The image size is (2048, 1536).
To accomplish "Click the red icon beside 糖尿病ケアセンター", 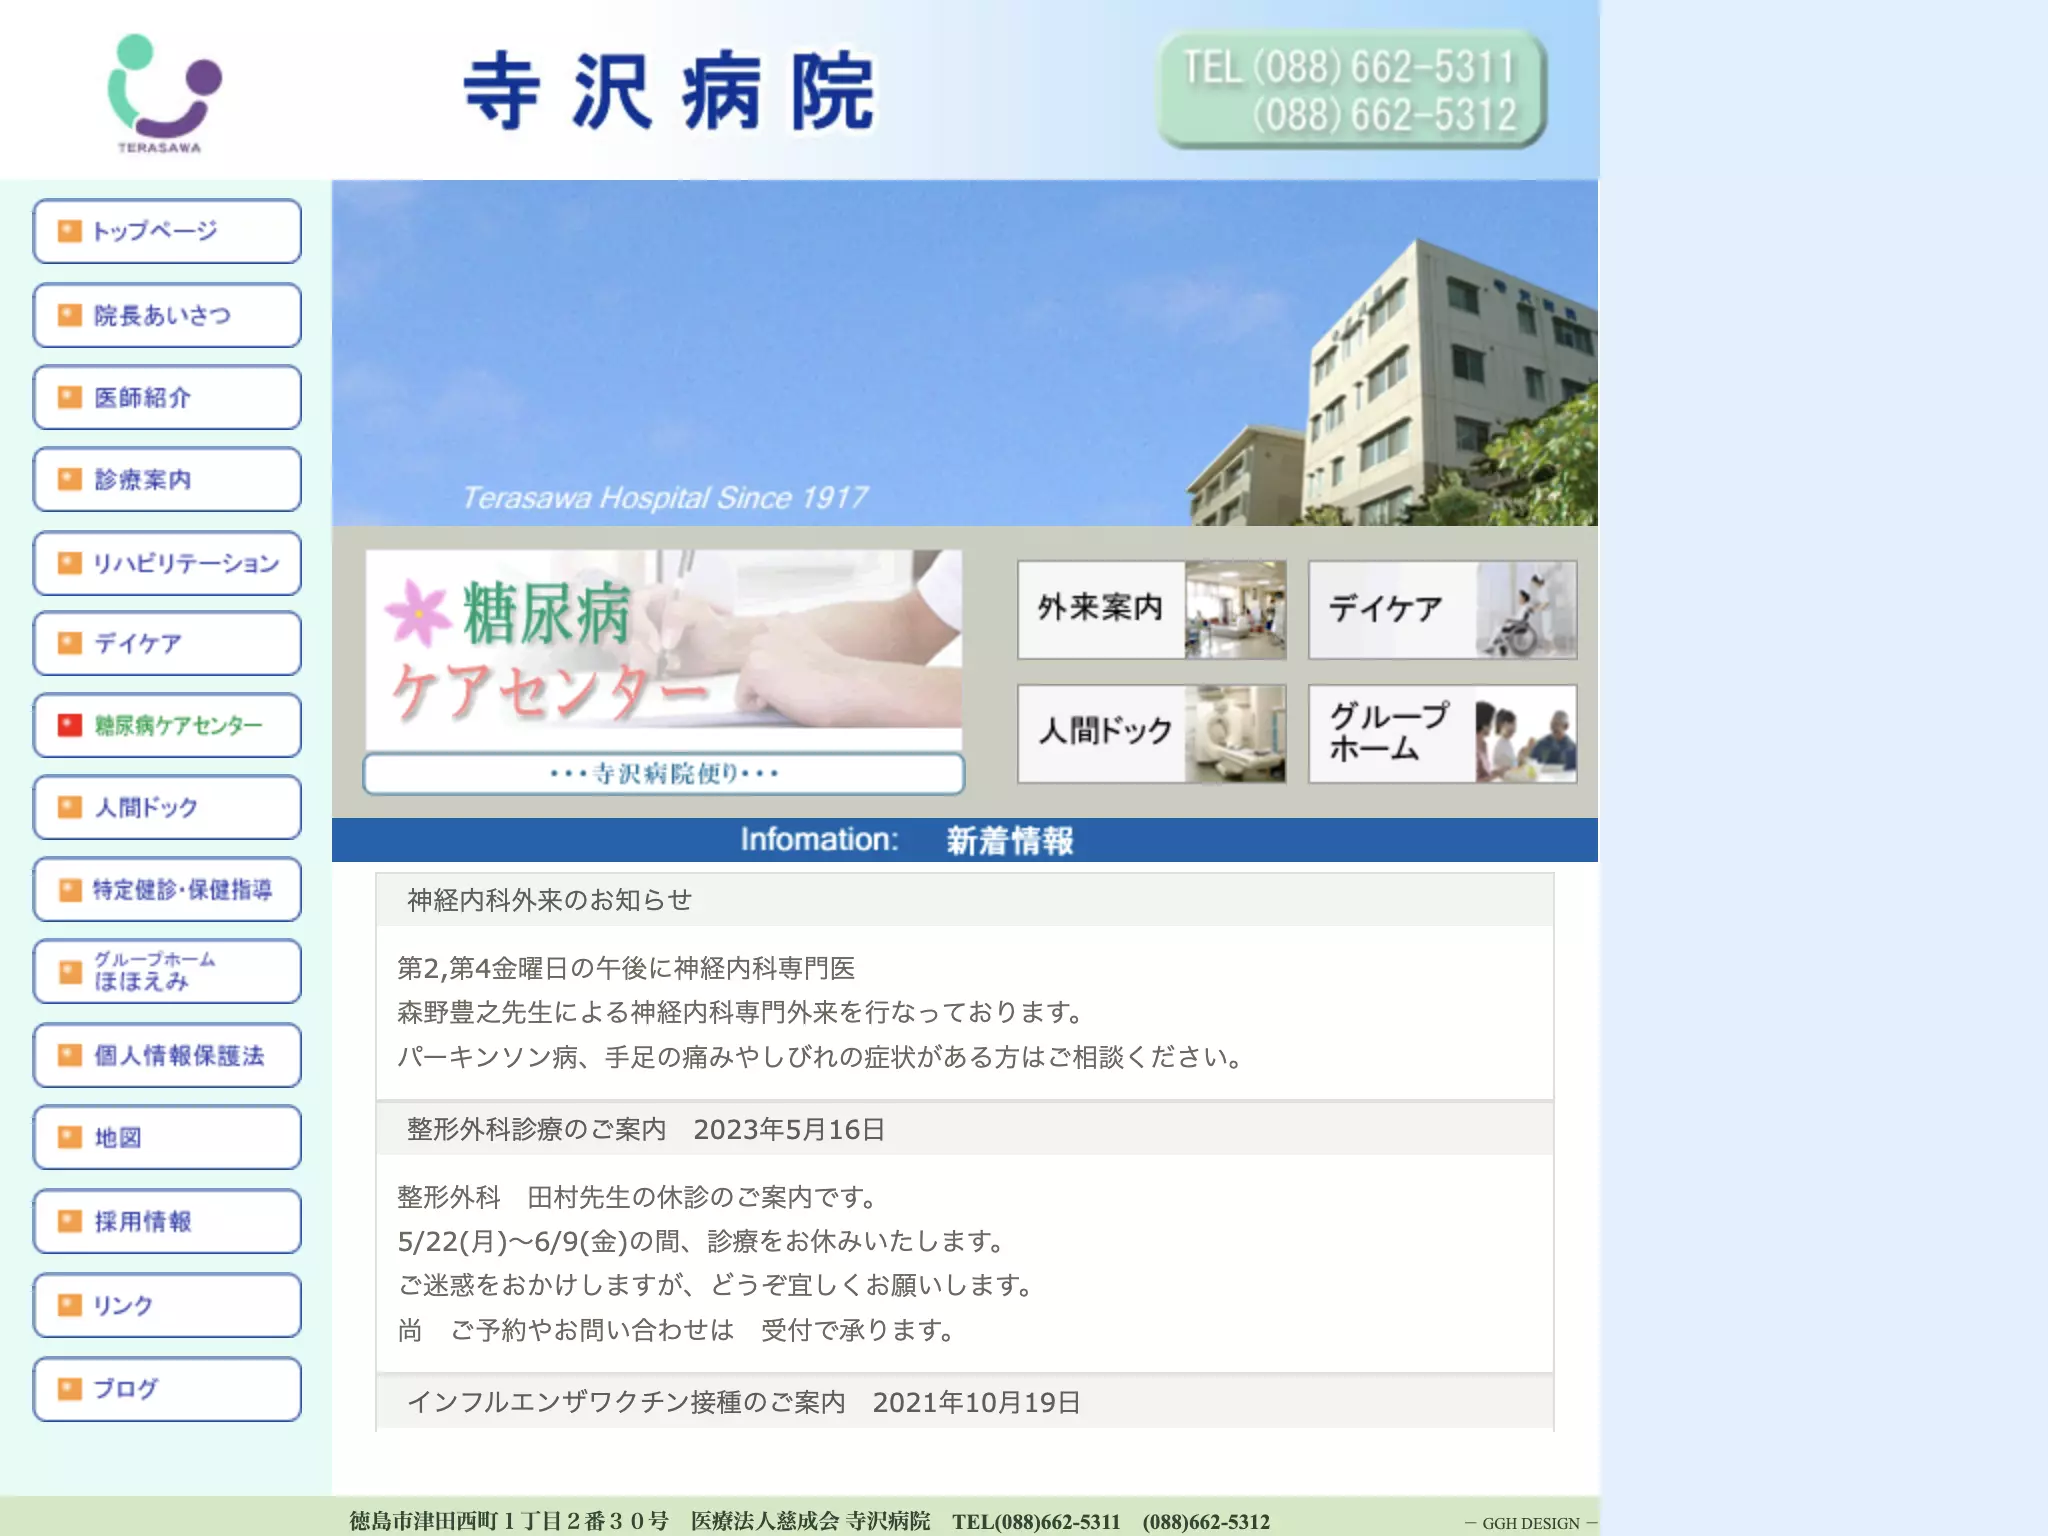I will point(69,725).
